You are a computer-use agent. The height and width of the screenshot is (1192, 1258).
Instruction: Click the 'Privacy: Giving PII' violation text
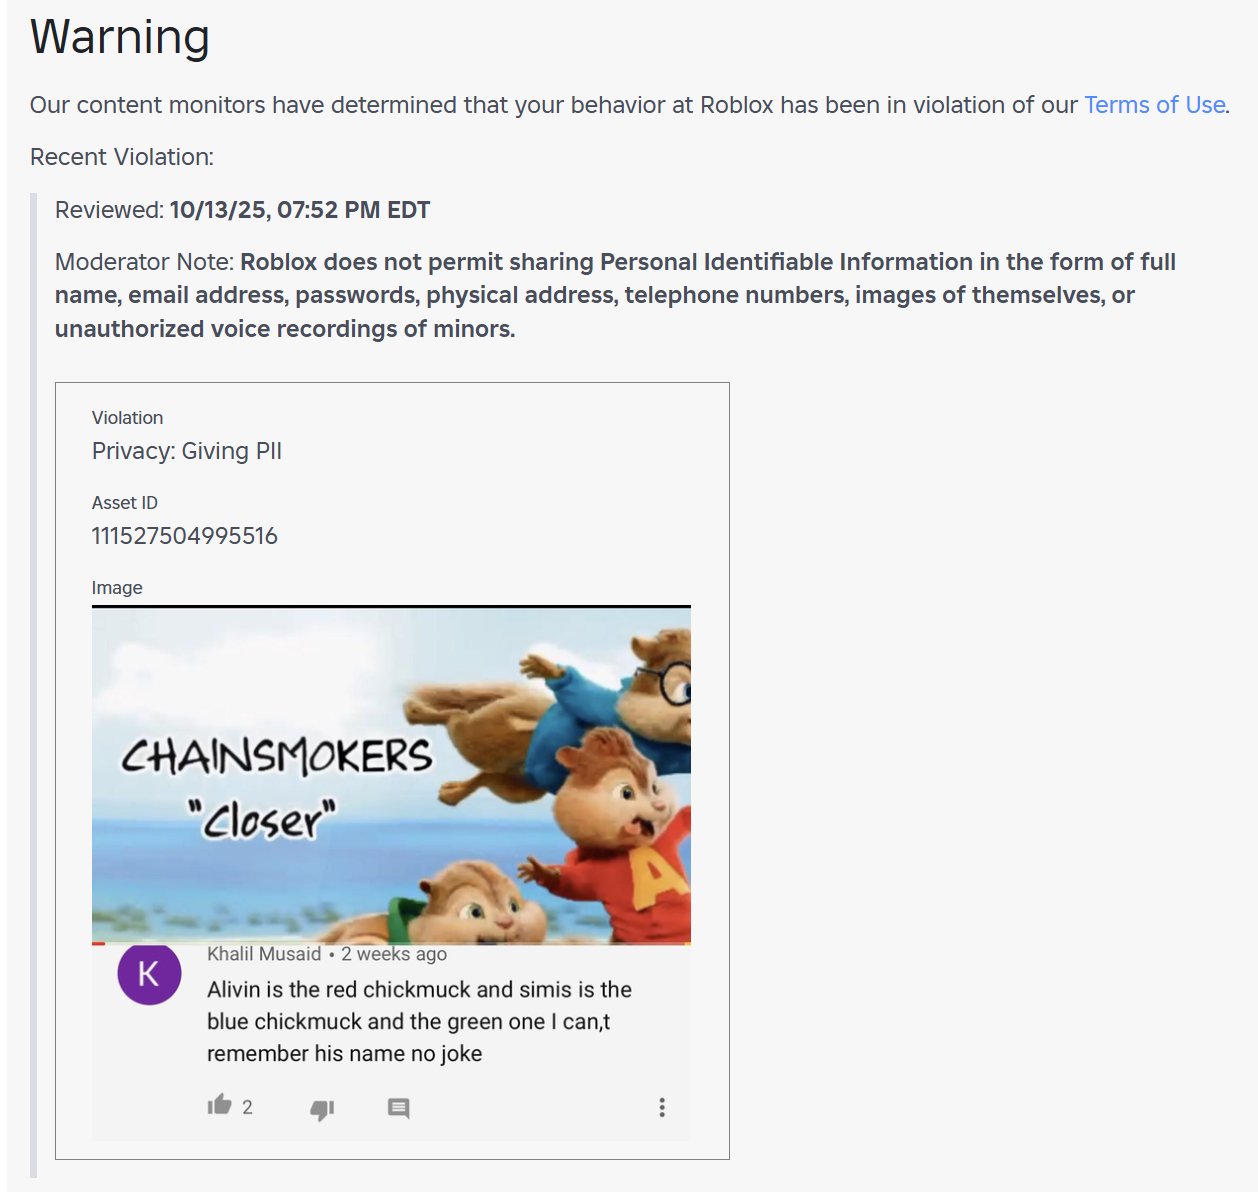187,451
